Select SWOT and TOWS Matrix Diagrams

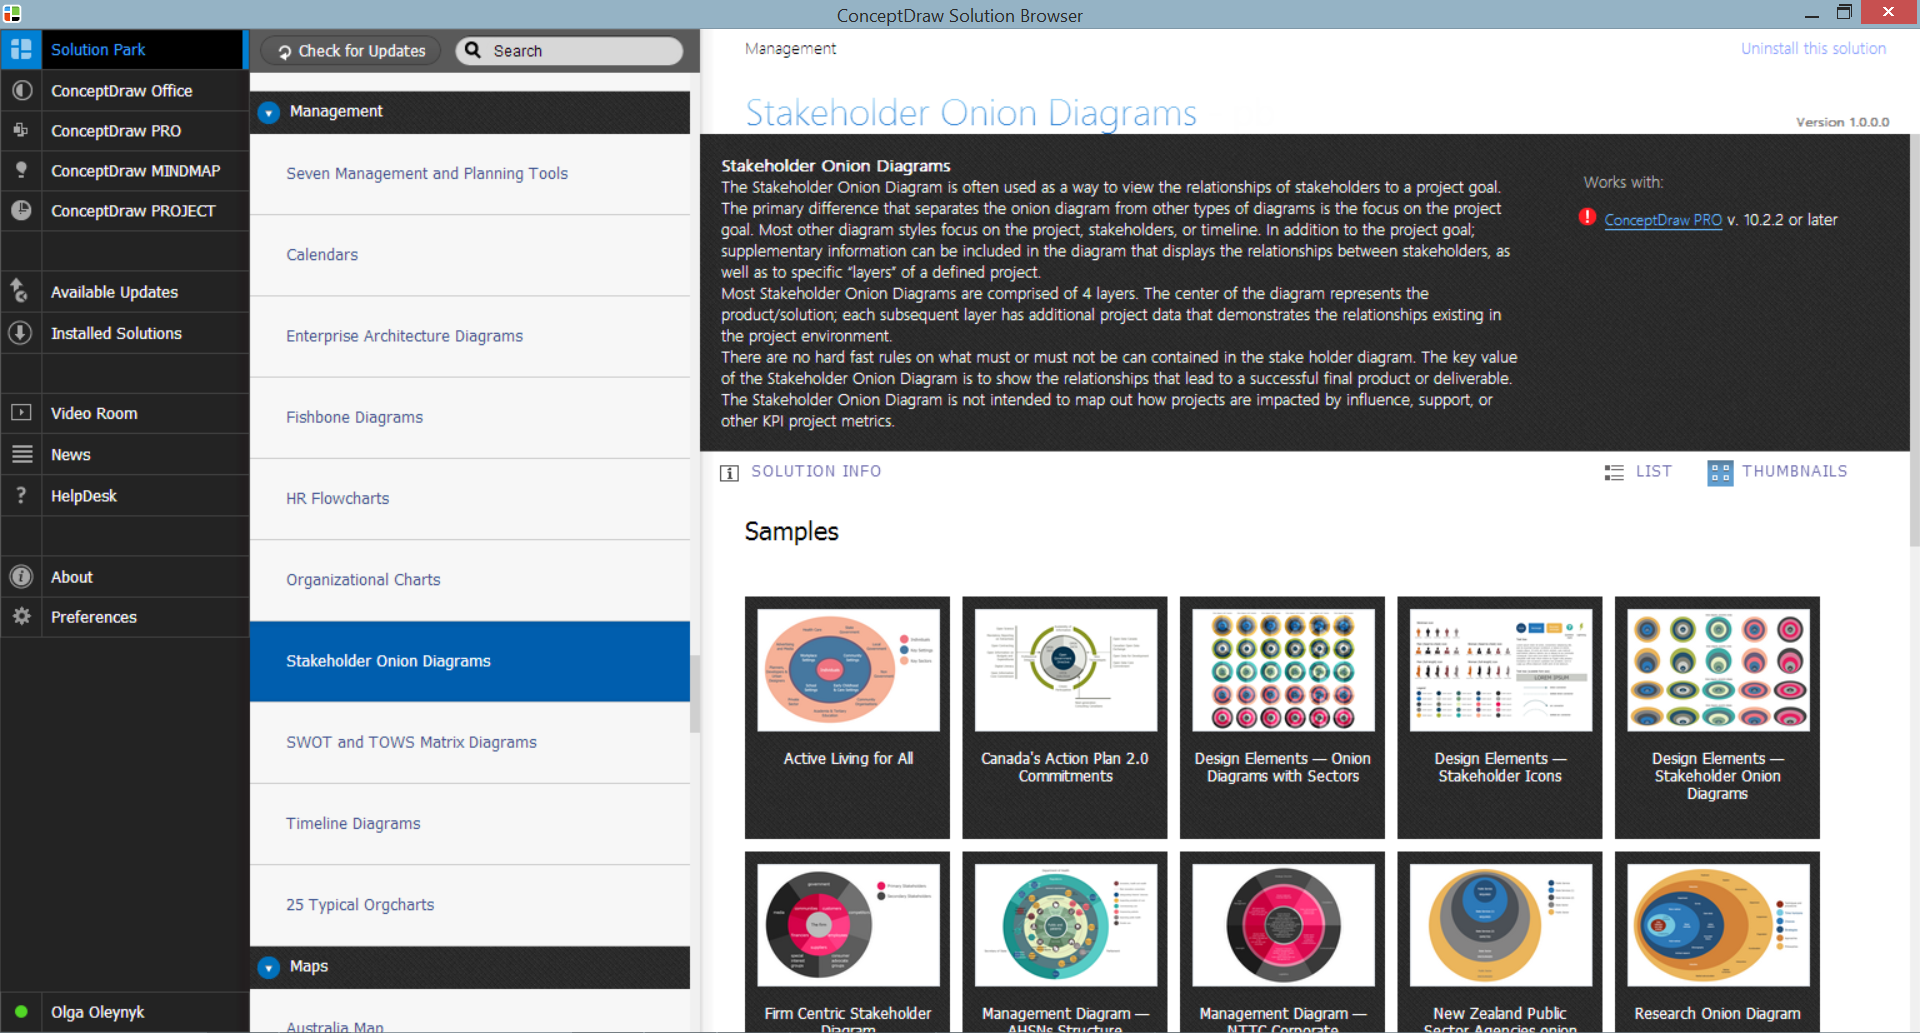[x=470, y=741]
